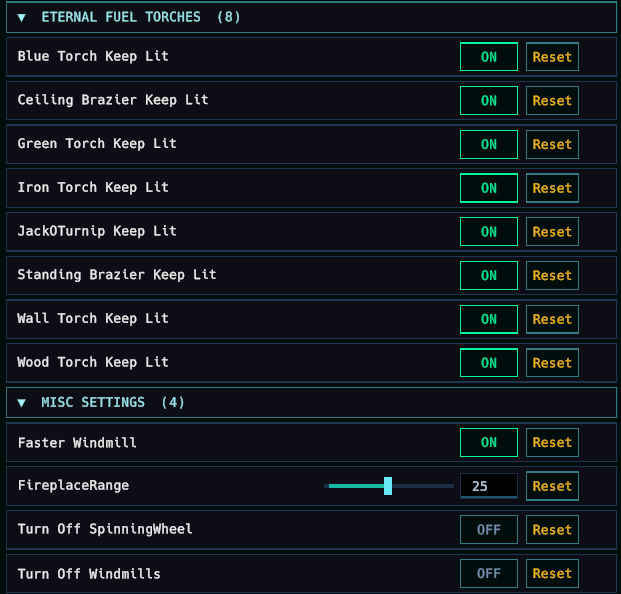Screen dimensions: 621x594
Task: Reset the FireplaceRange value
Action: point(552,486)
